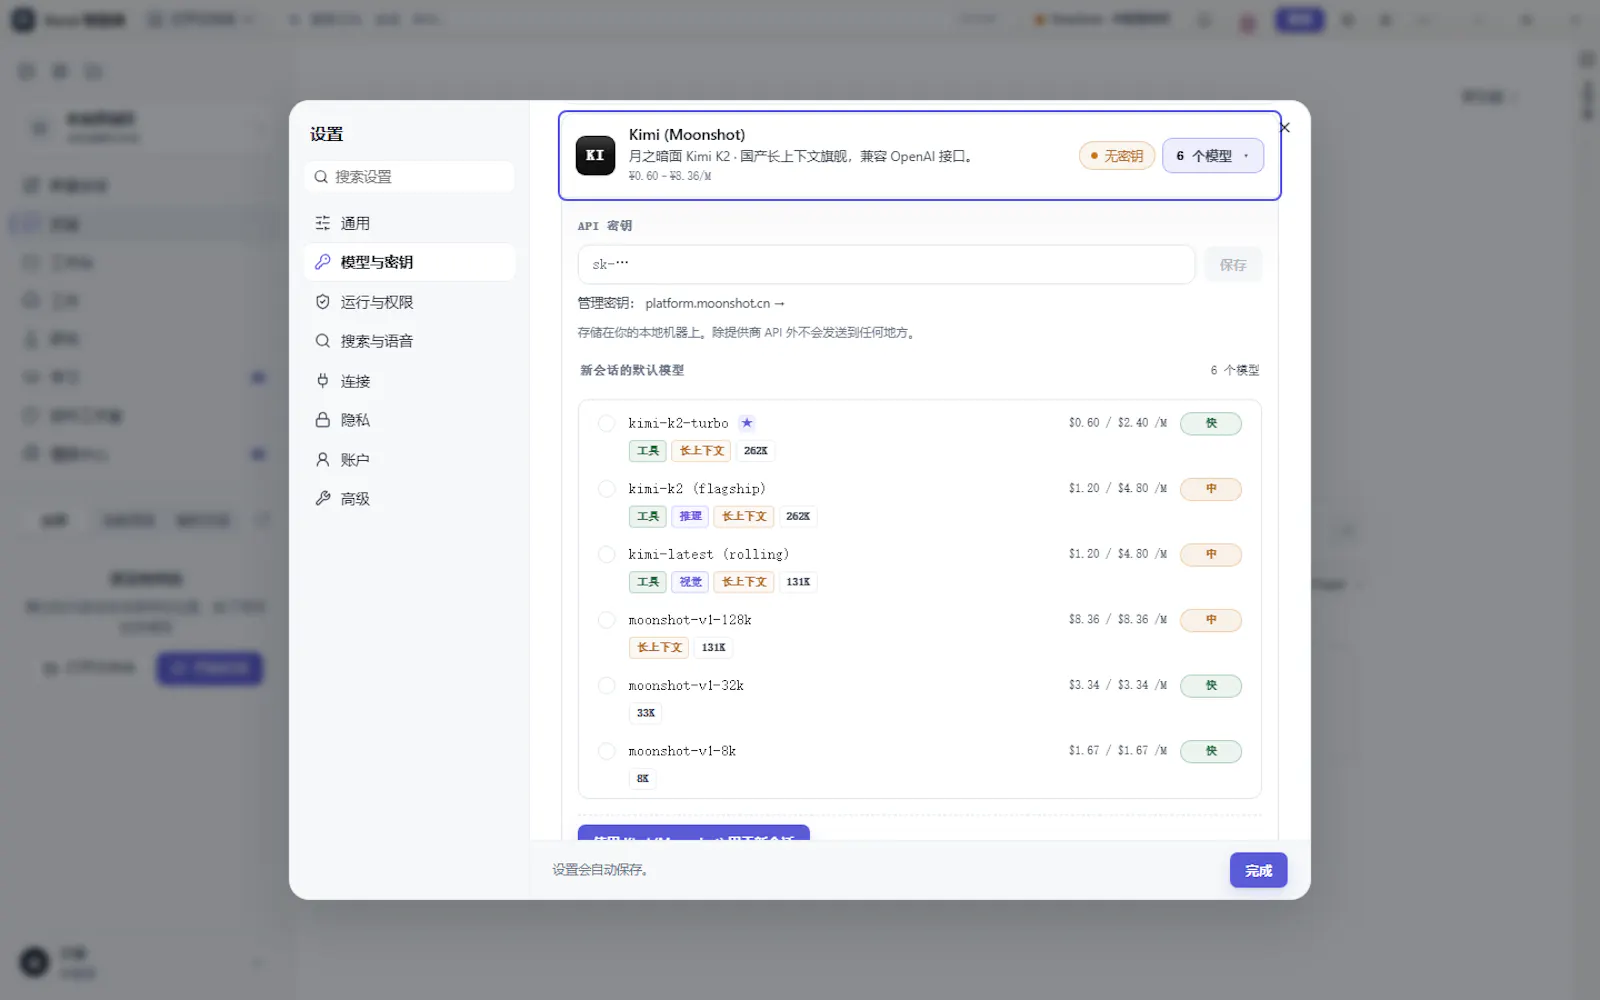The width and height of the screenshot is (1600, 1000).
Task: Choose the moonshot-v1-8k radio option
Action: [606, 751]
